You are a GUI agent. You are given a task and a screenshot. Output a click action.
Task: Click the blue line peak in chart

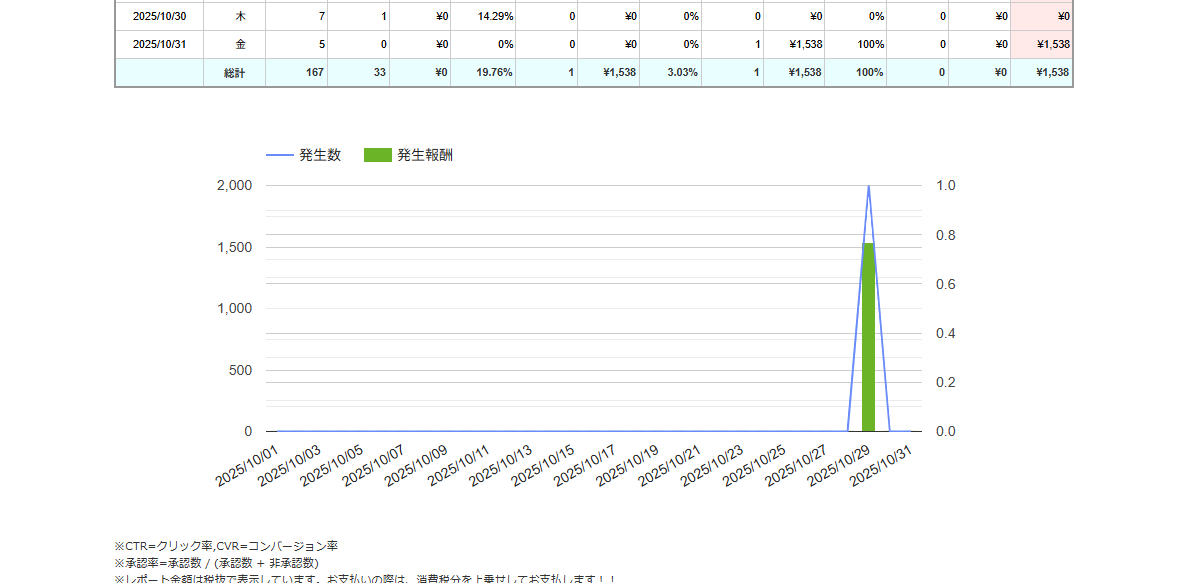coord(868,187)
